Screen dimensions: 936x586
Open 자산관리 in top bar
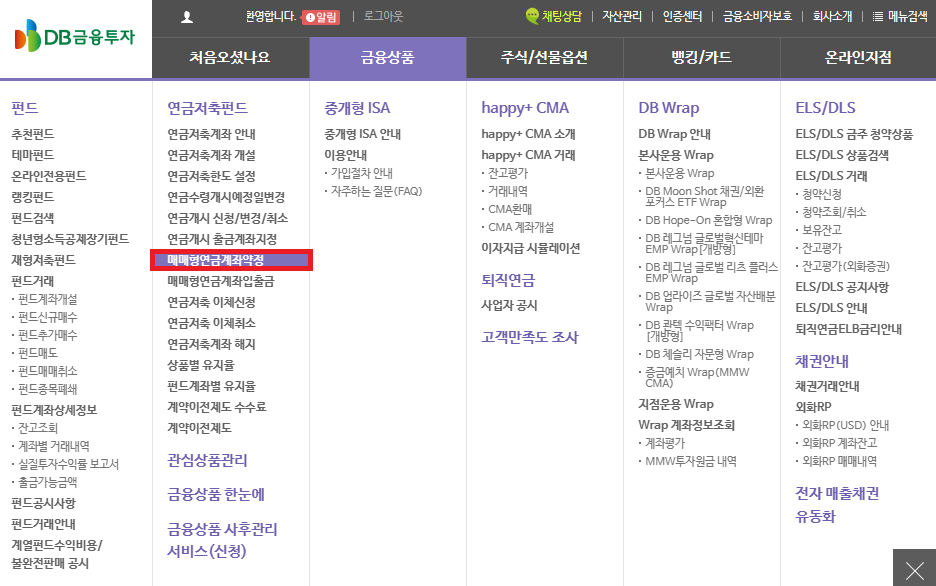click(621, 17)
